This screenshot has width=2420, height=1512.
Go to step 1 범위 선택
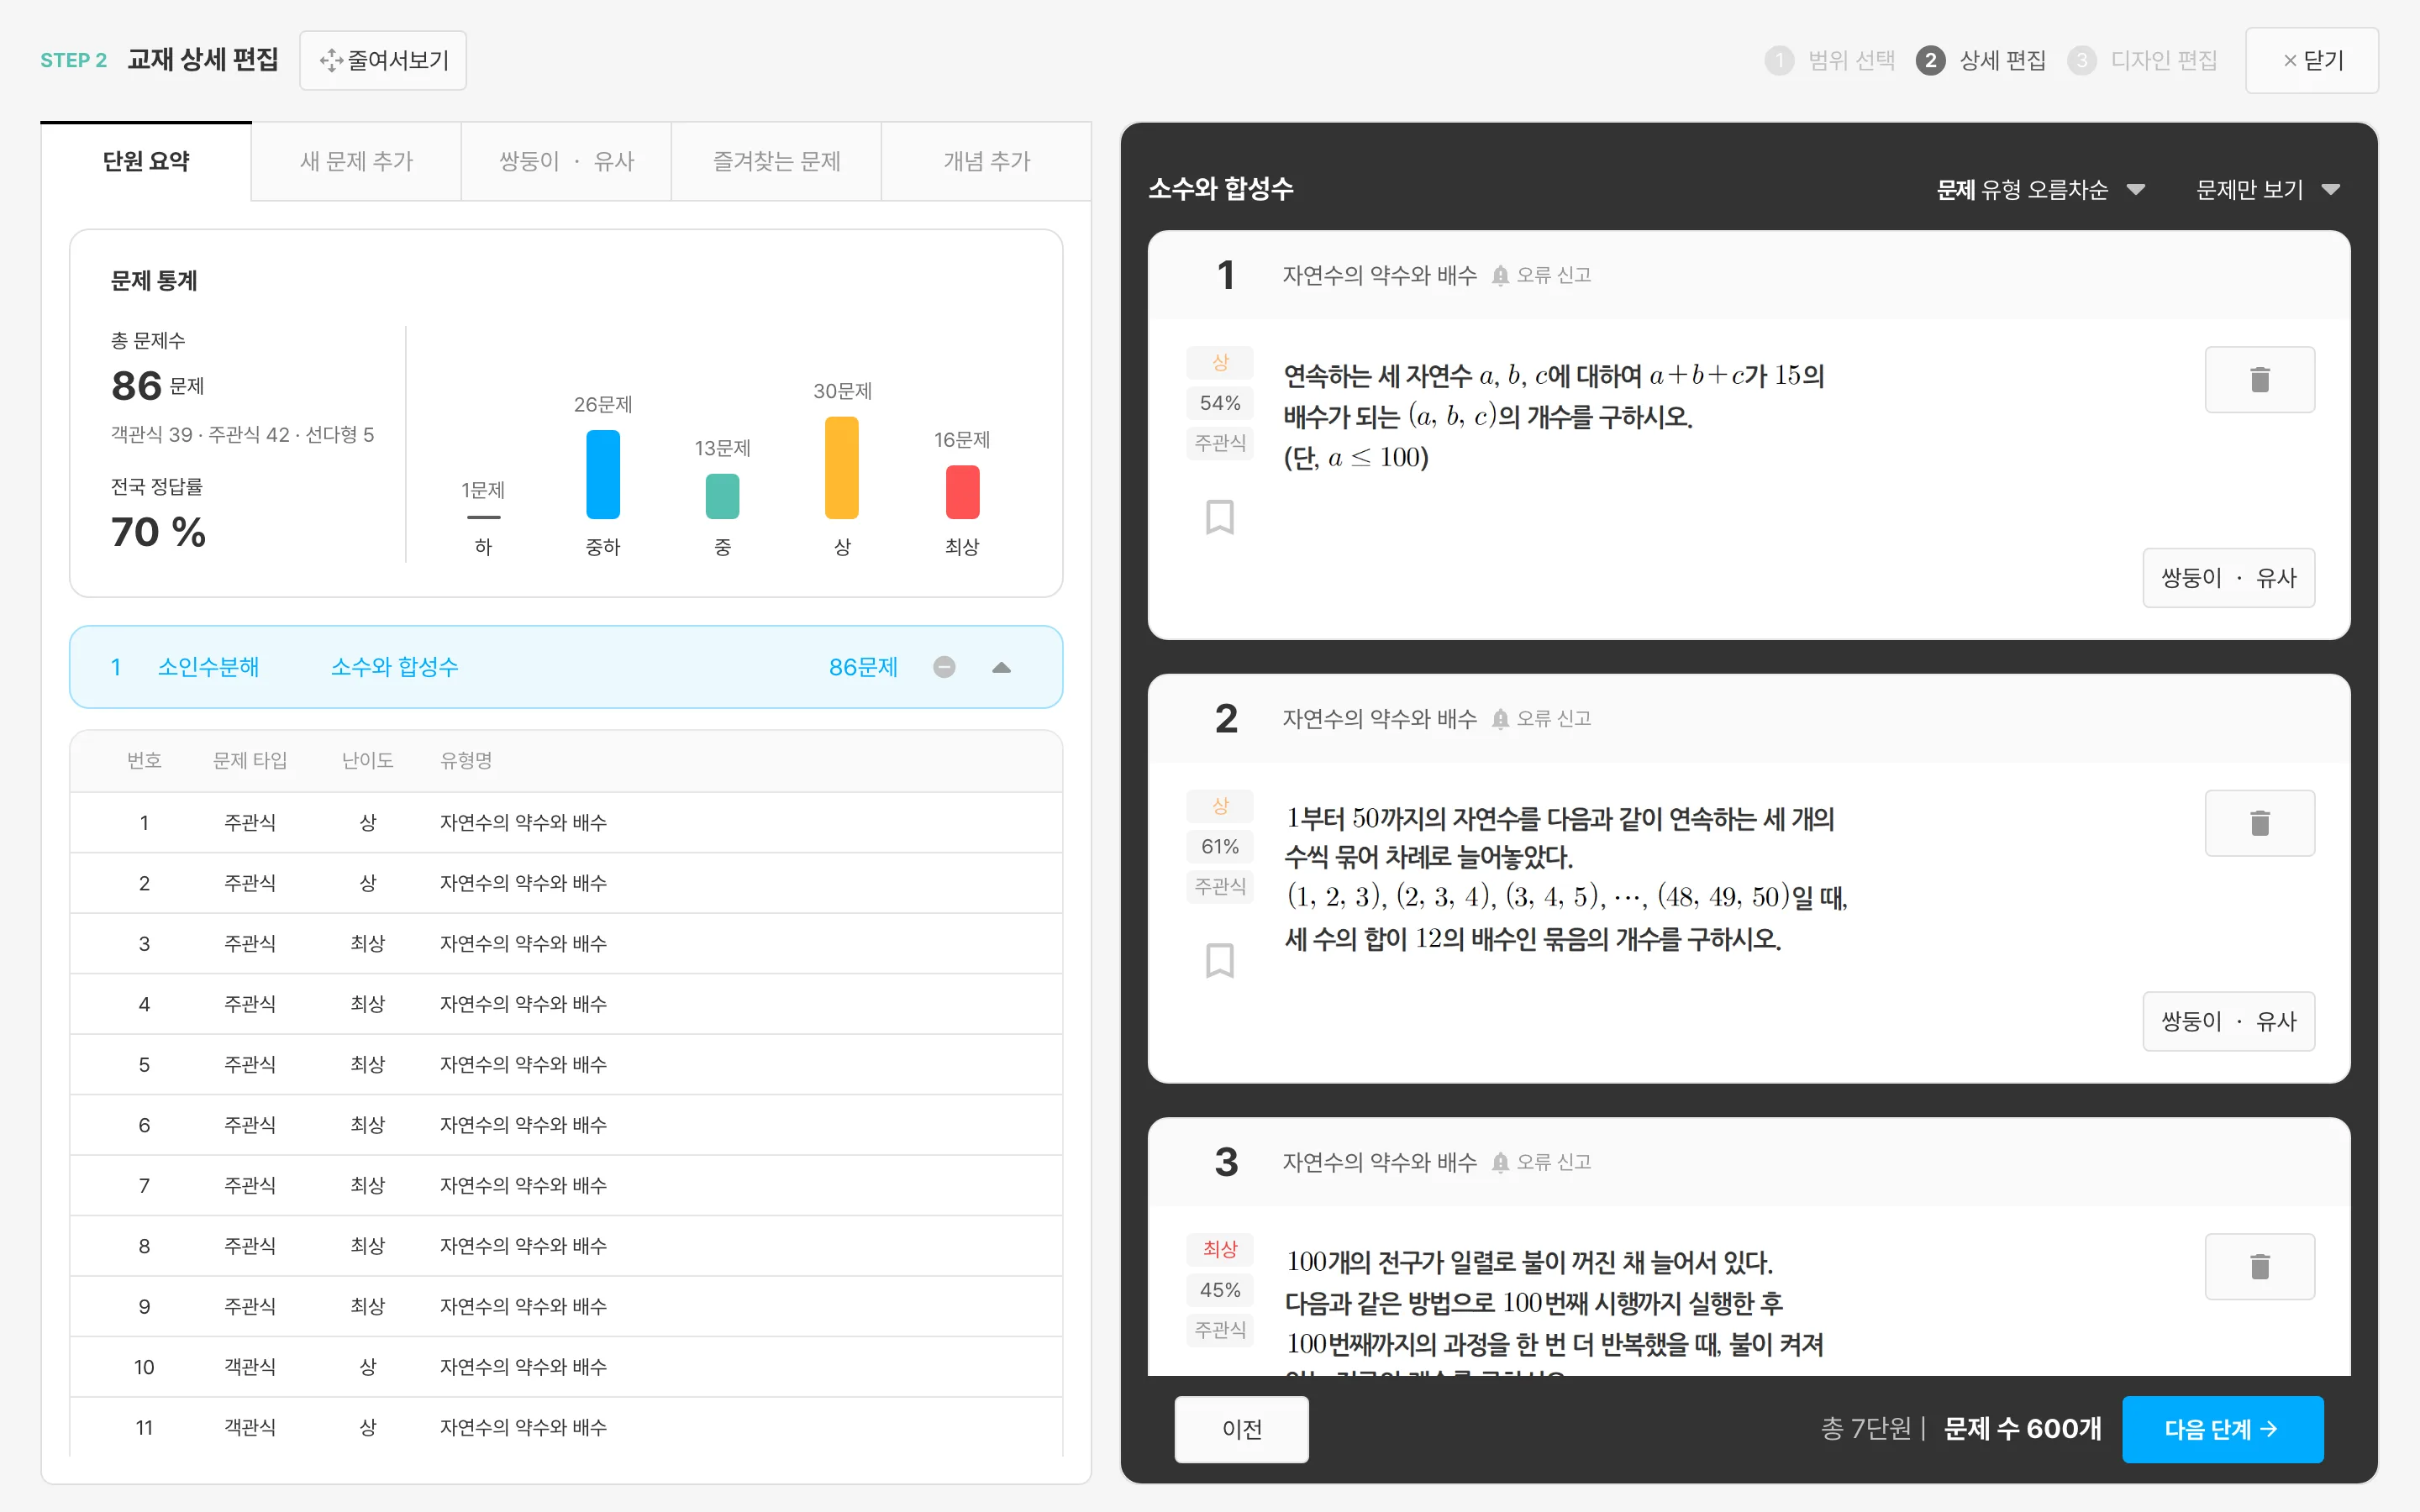click(1830, 60)
